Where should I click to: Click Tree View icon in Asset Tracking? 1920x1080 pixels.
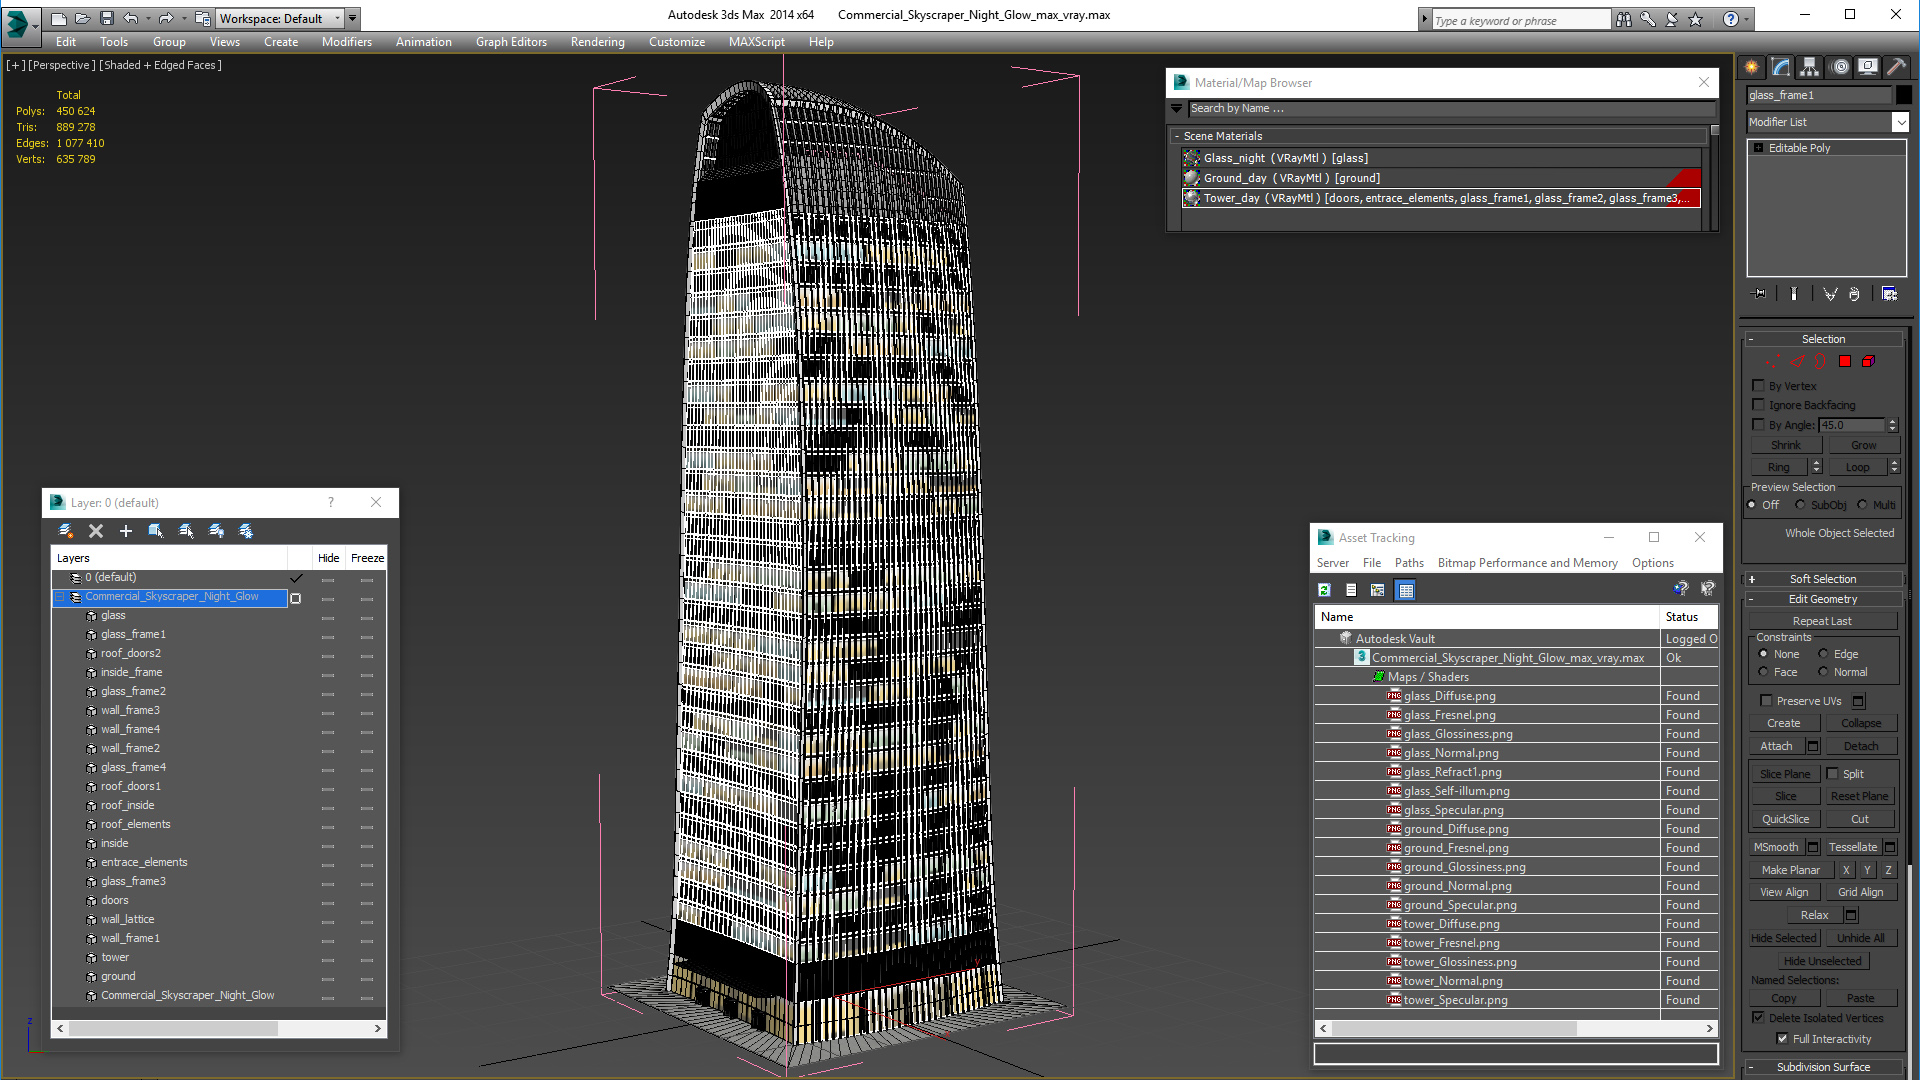click(1378, 590)
